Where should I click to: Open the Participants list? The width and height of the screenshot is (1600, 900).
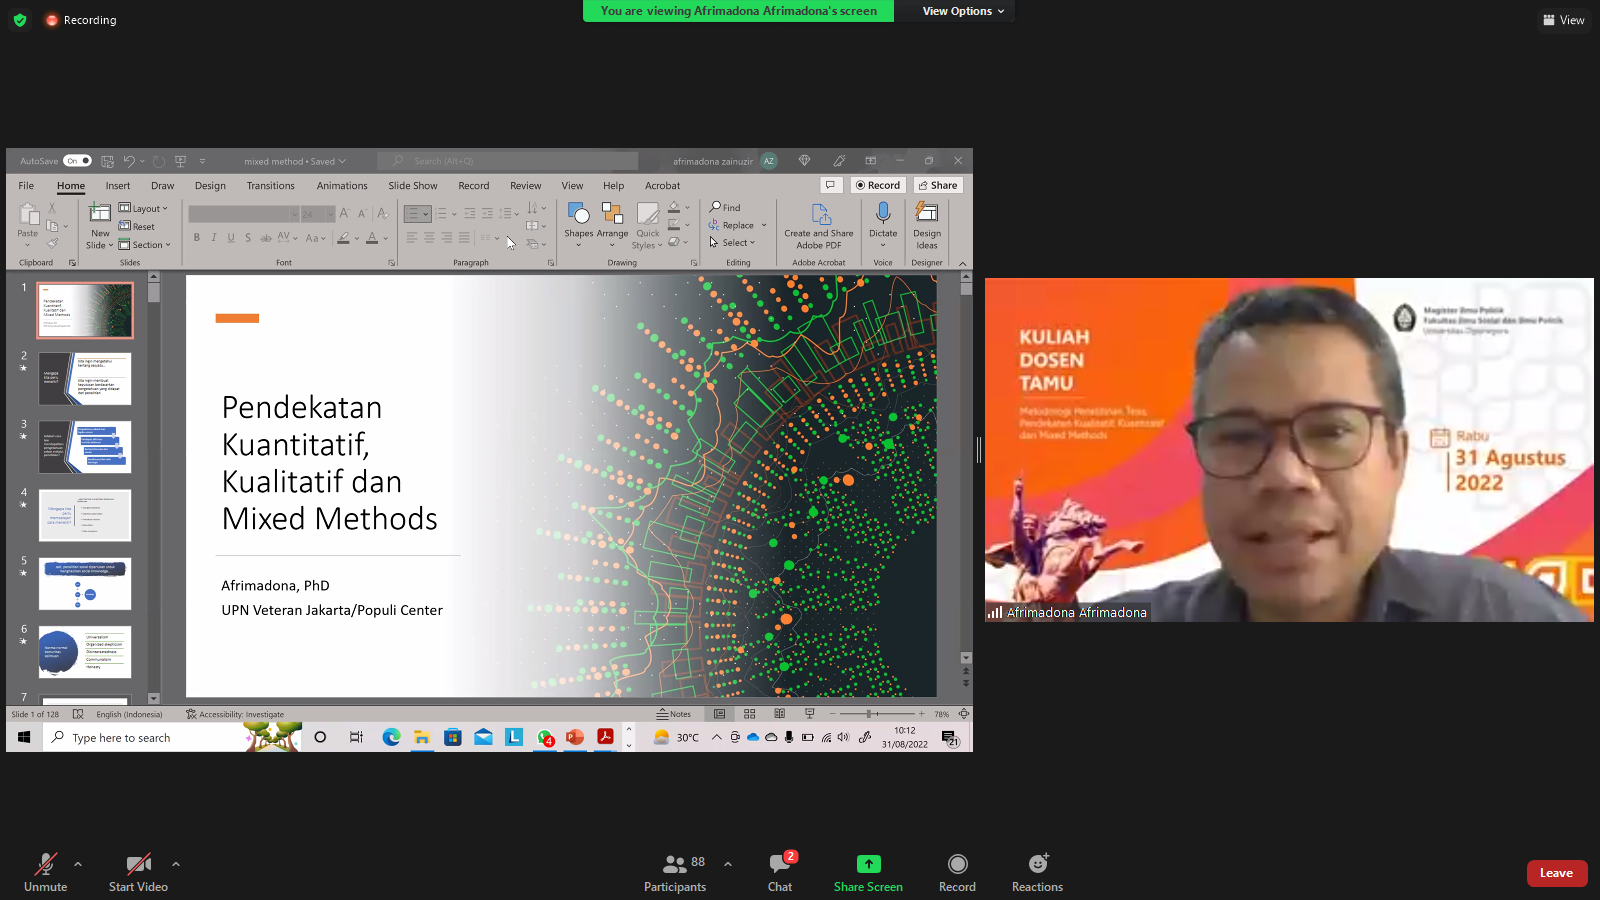675,864
